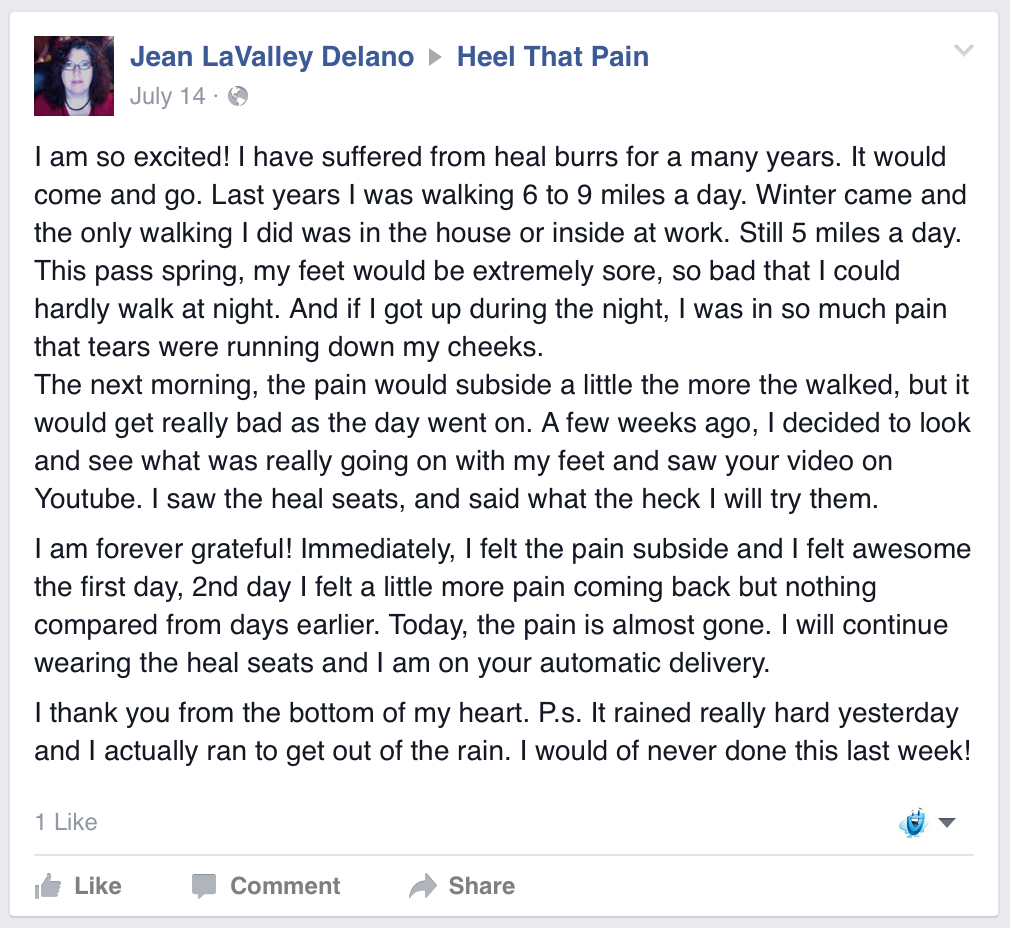Image resolution: width=1010 pixels, height=928 pixels.
Task: Click the speech bubble comment icon
Action: pyautogui.click(x=204, y=886)
